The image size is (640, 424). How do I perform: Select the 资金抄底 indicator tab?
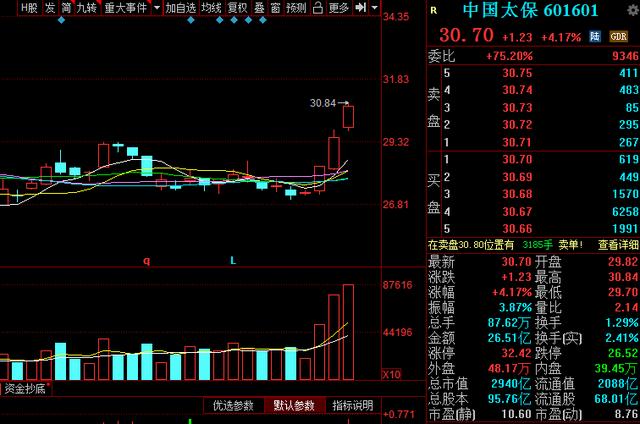[25, 388]
